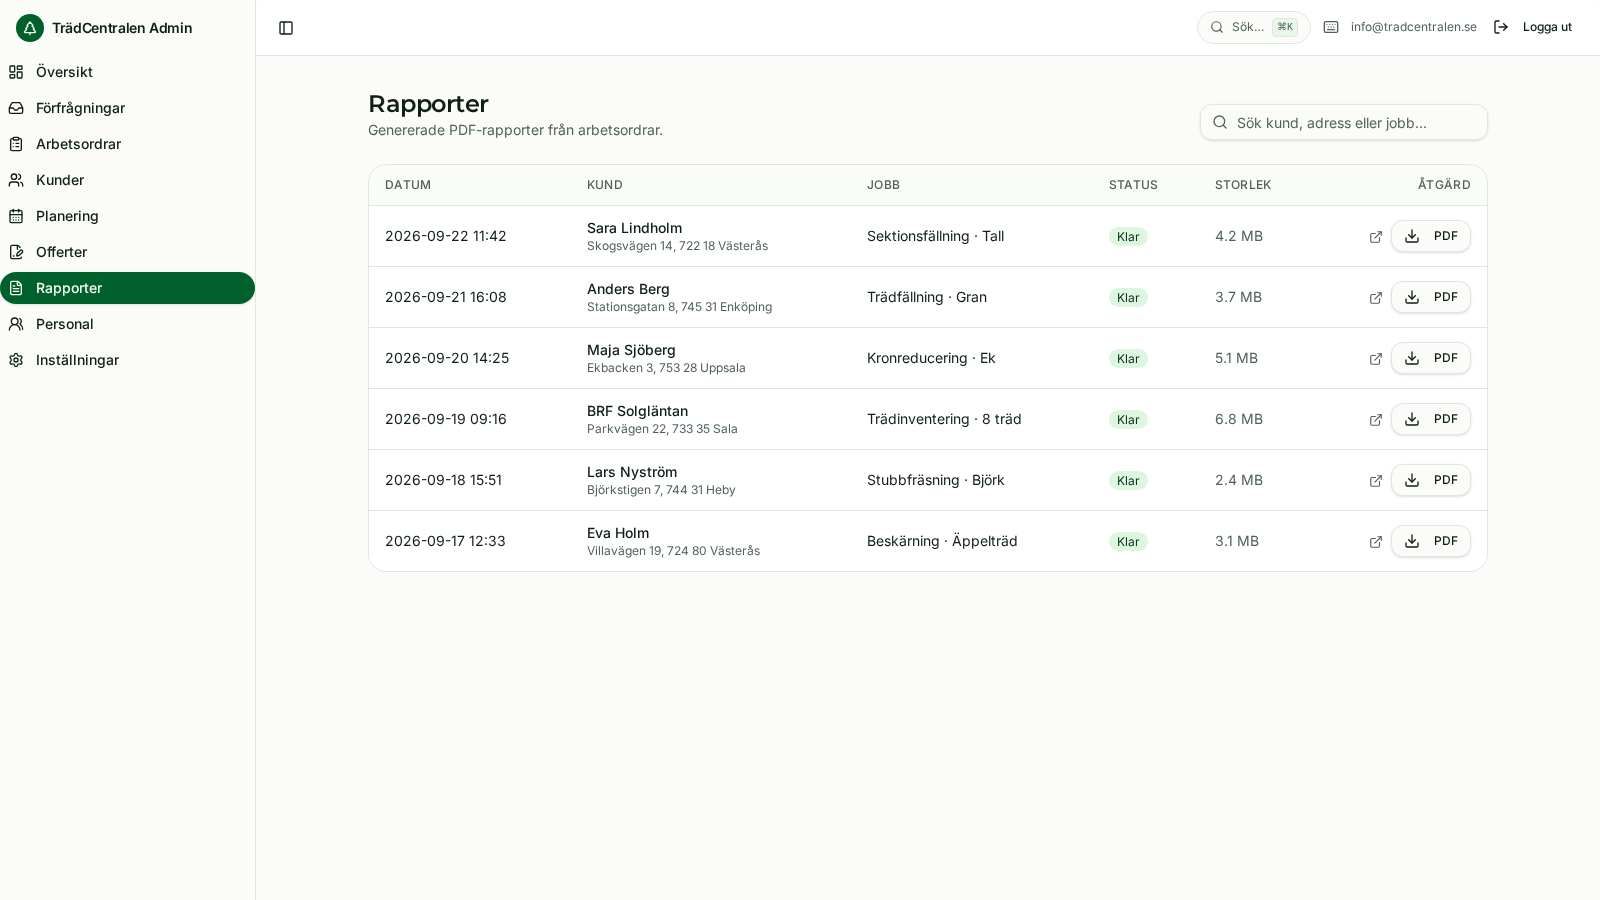Open global Sök search in header
This screenshot has height=900, width=1600.
[1254, 27]
